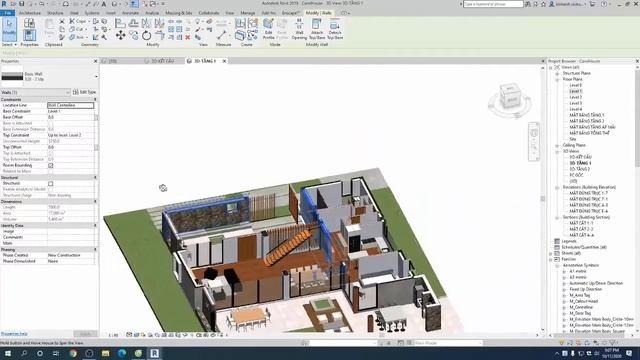Click the Location Line value field
640x360 pixels.
coord(71,105)
